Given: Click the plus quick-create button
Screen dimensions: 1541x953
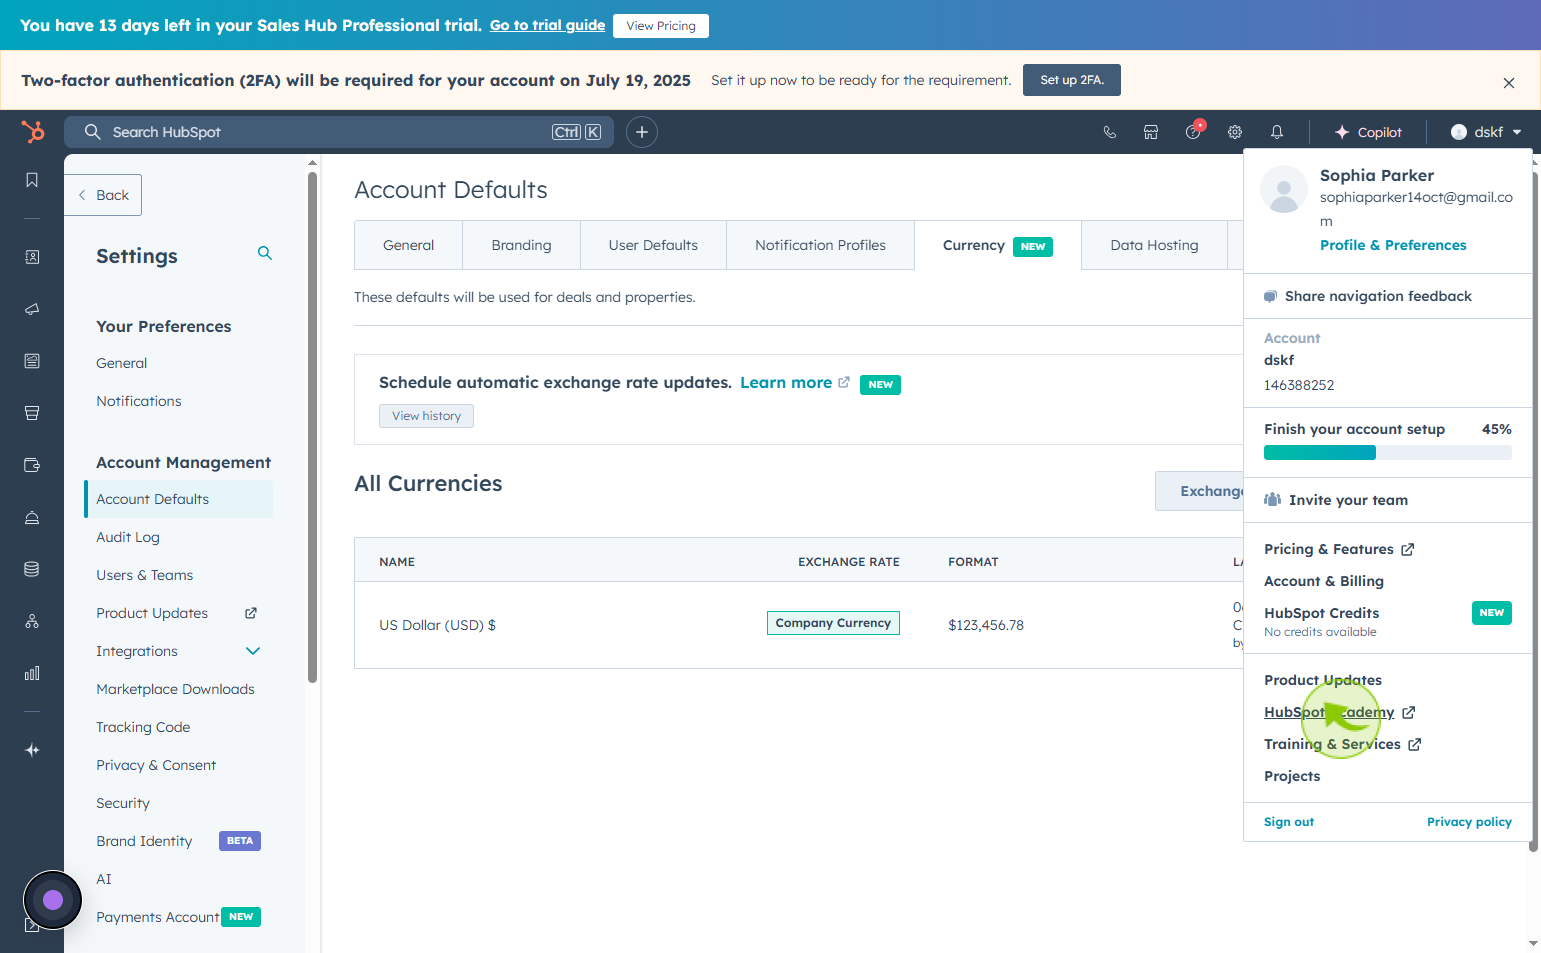Looking at the screenshot, I should 642,132.
